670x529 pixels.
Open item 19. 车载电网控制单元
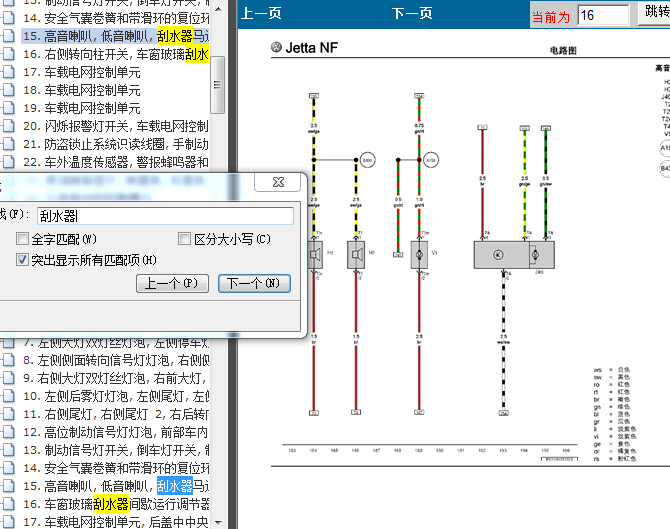[82, 108]
